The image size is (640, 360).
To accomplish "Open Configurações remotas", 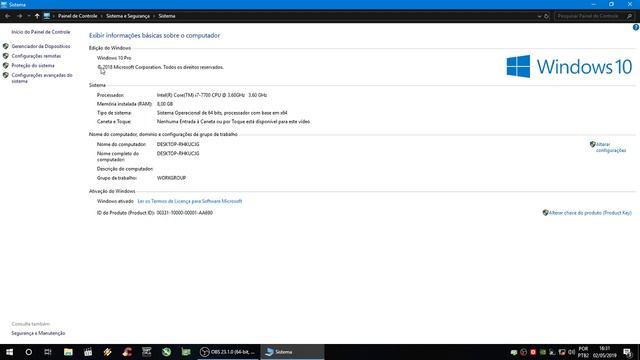I will 36,56.
